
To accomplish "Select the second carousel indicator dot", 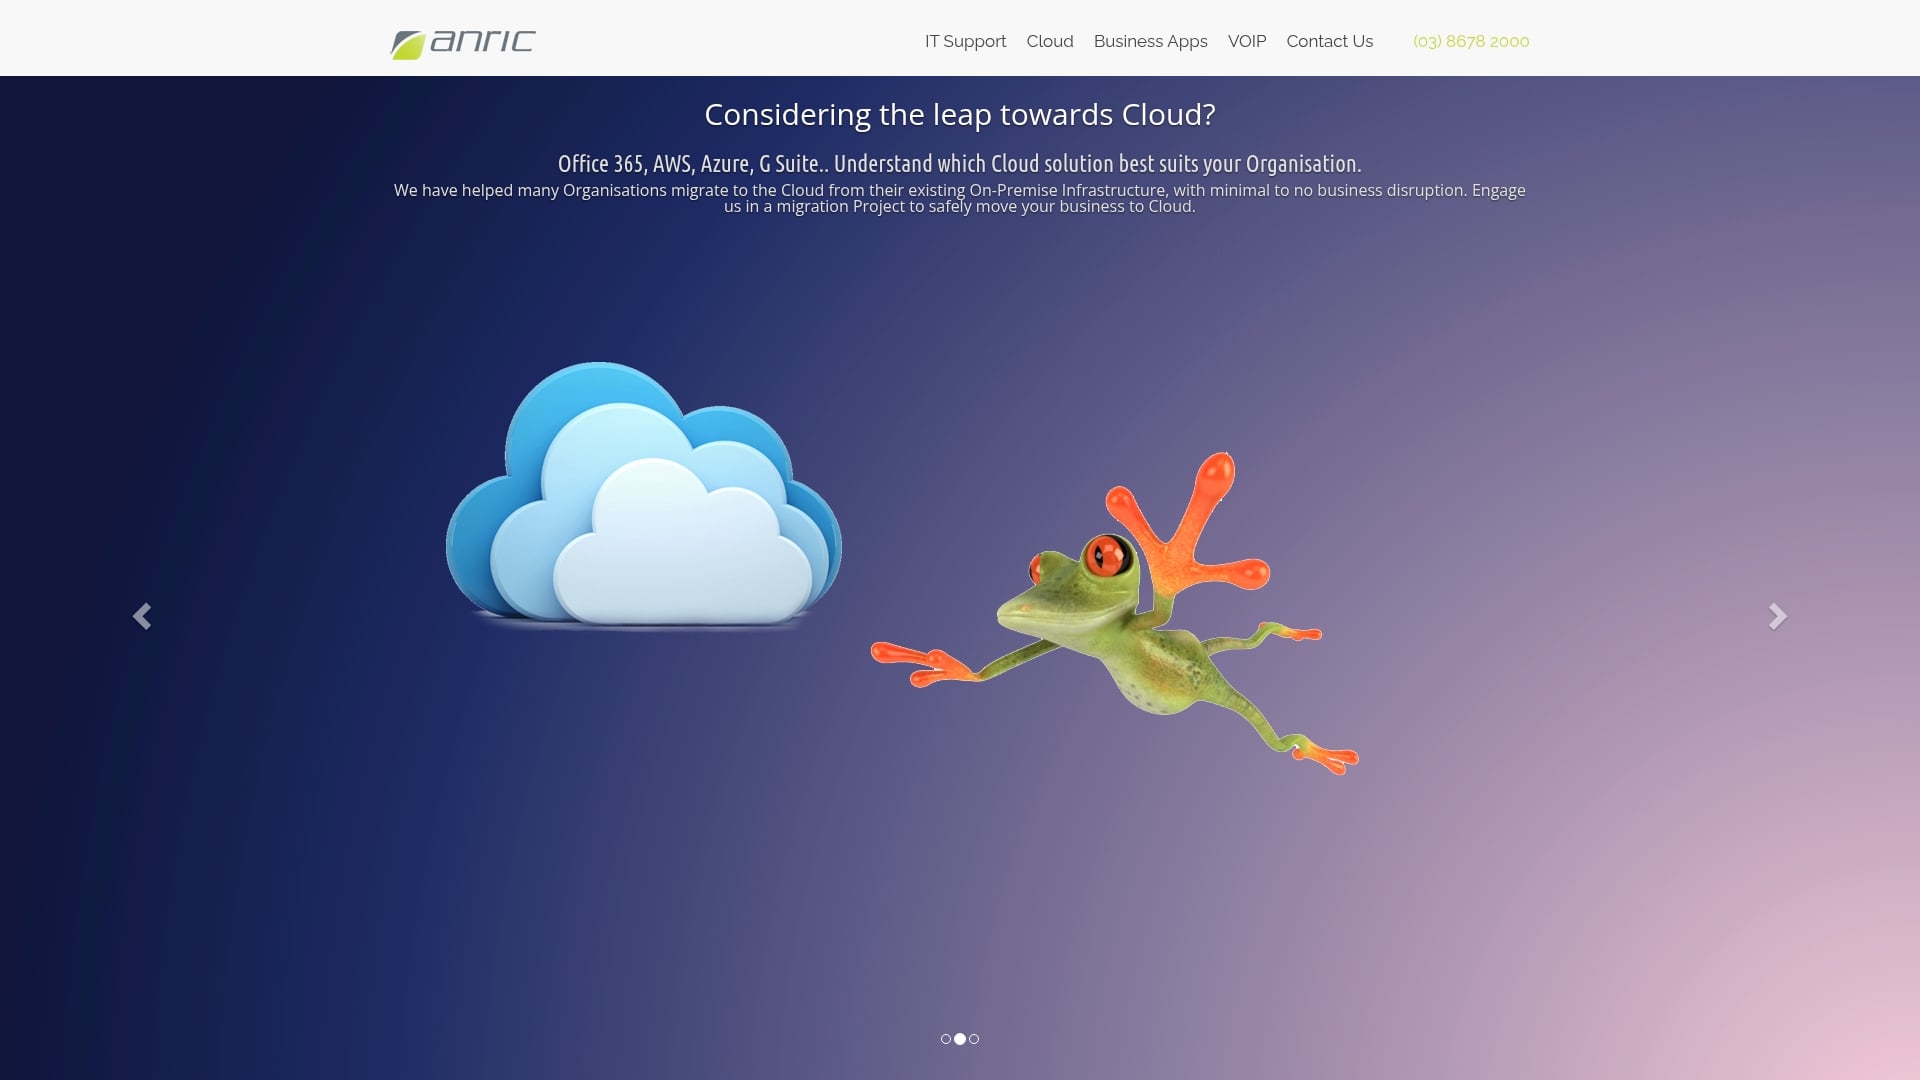I will click(960, 1039).
